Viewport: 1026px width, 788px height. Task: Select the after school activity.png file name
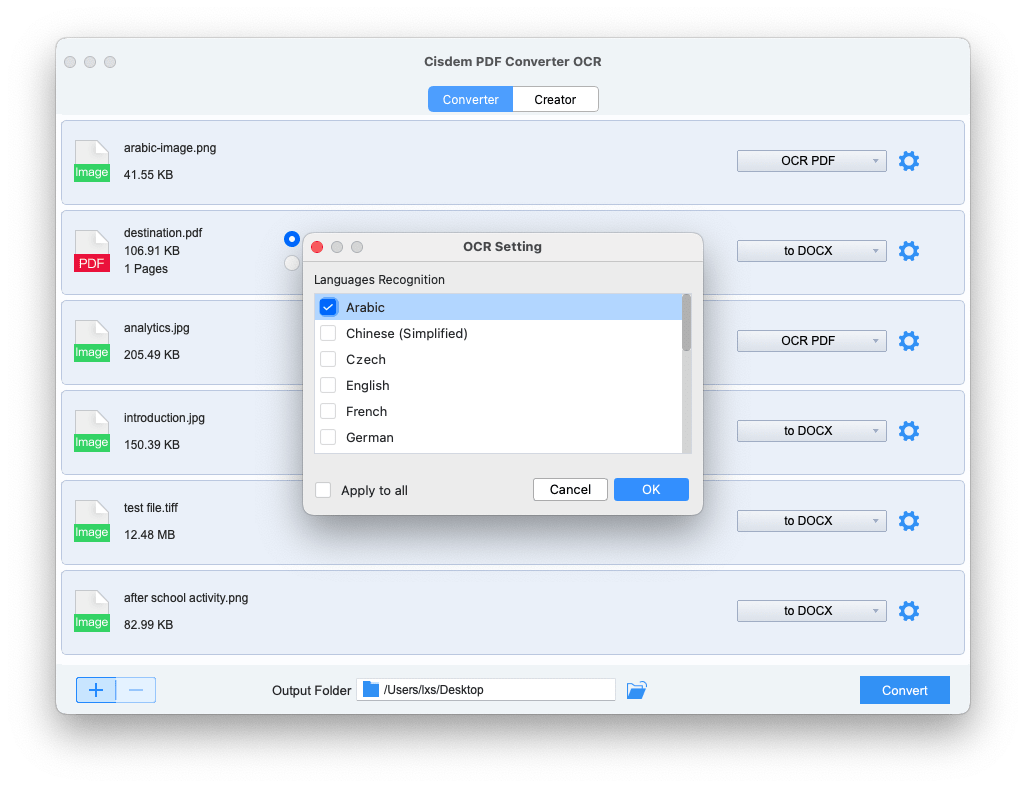pyautogui.click(x=186, y=598)
